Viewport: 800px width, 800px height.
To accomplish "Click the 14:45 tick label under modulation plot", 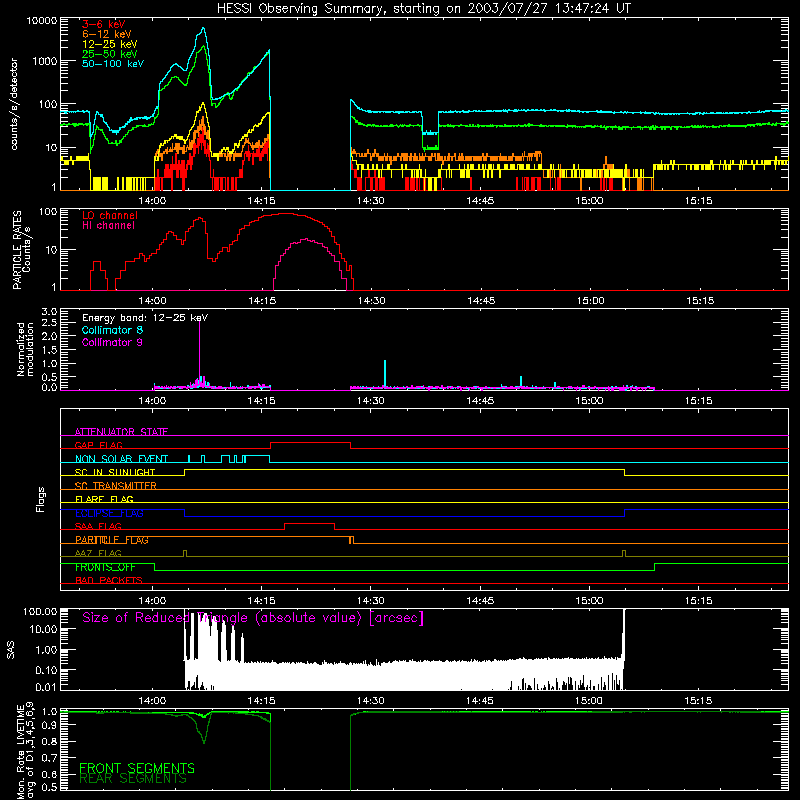I will (480, 401).
